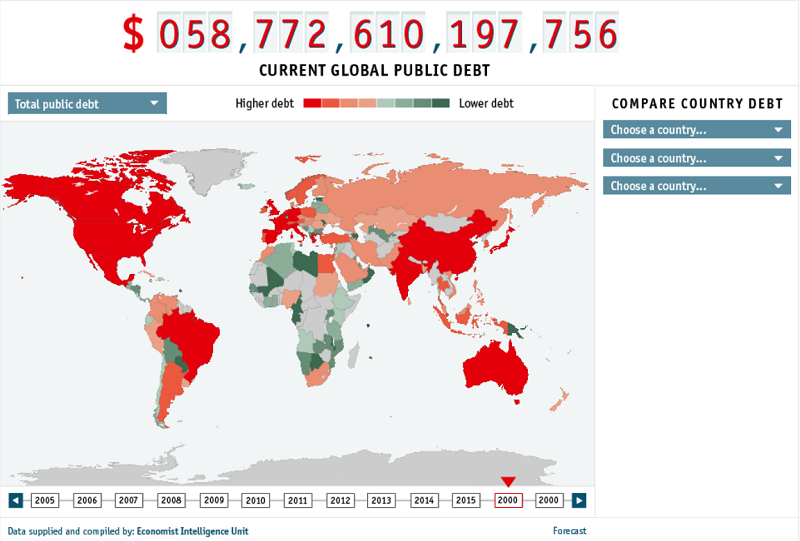Click the COMPARE COUNTRY DEBT heading
This screenshot has width=800, height=541.
(697, 104)
